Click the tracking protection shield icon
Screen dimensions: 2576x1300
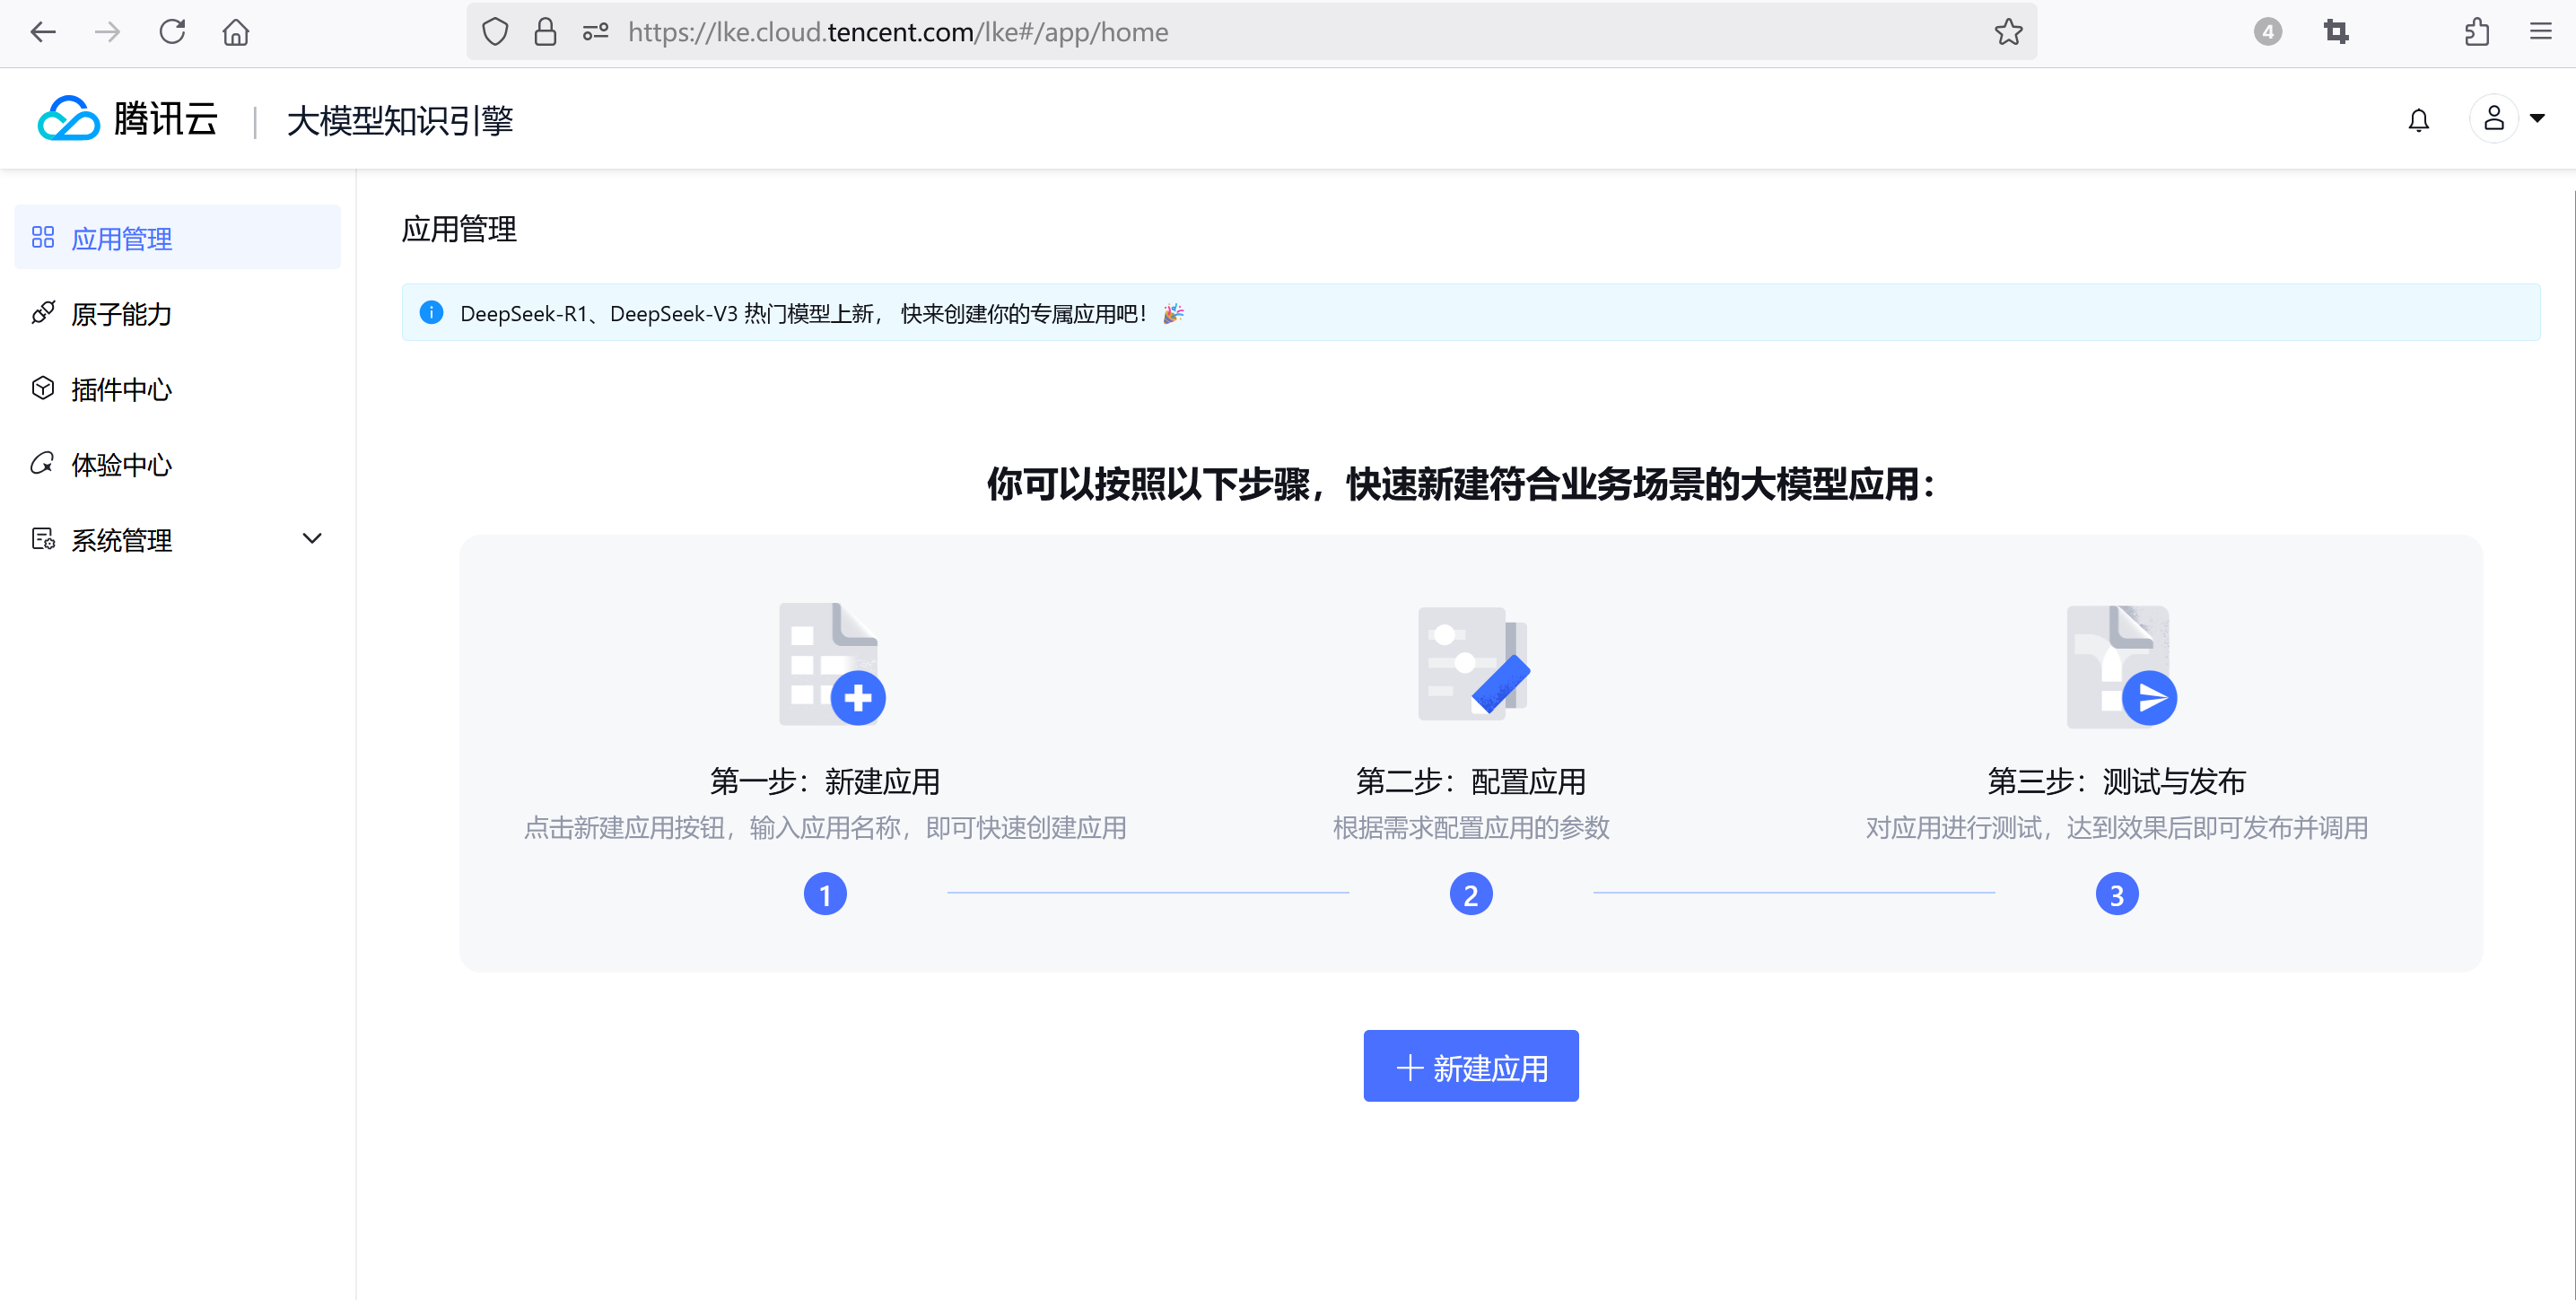[x=495, y=32]
